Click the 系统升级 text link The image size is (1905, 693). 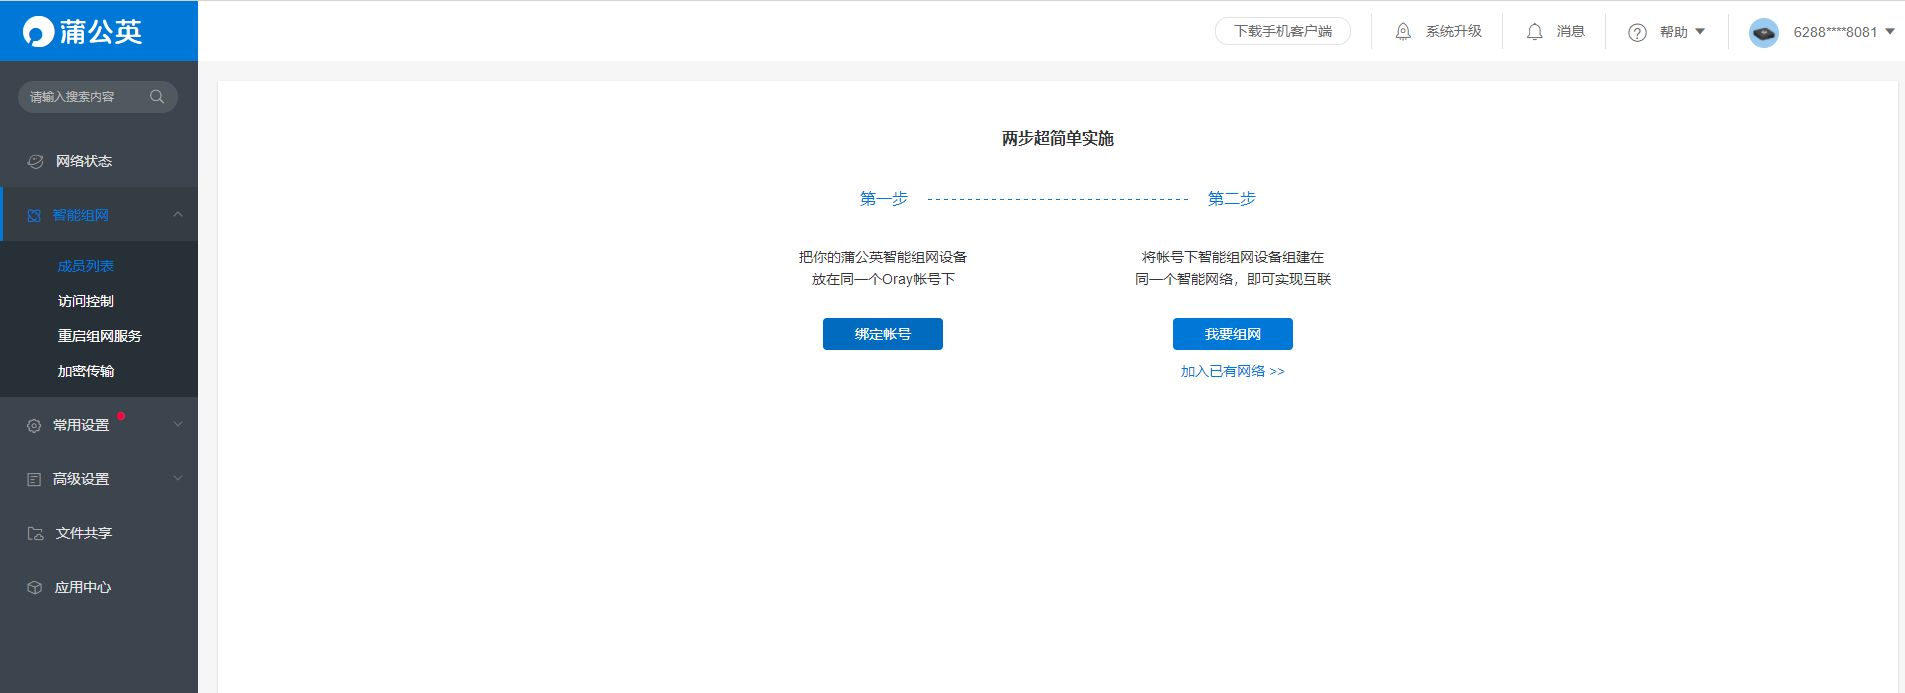(x=1454, y=32)
